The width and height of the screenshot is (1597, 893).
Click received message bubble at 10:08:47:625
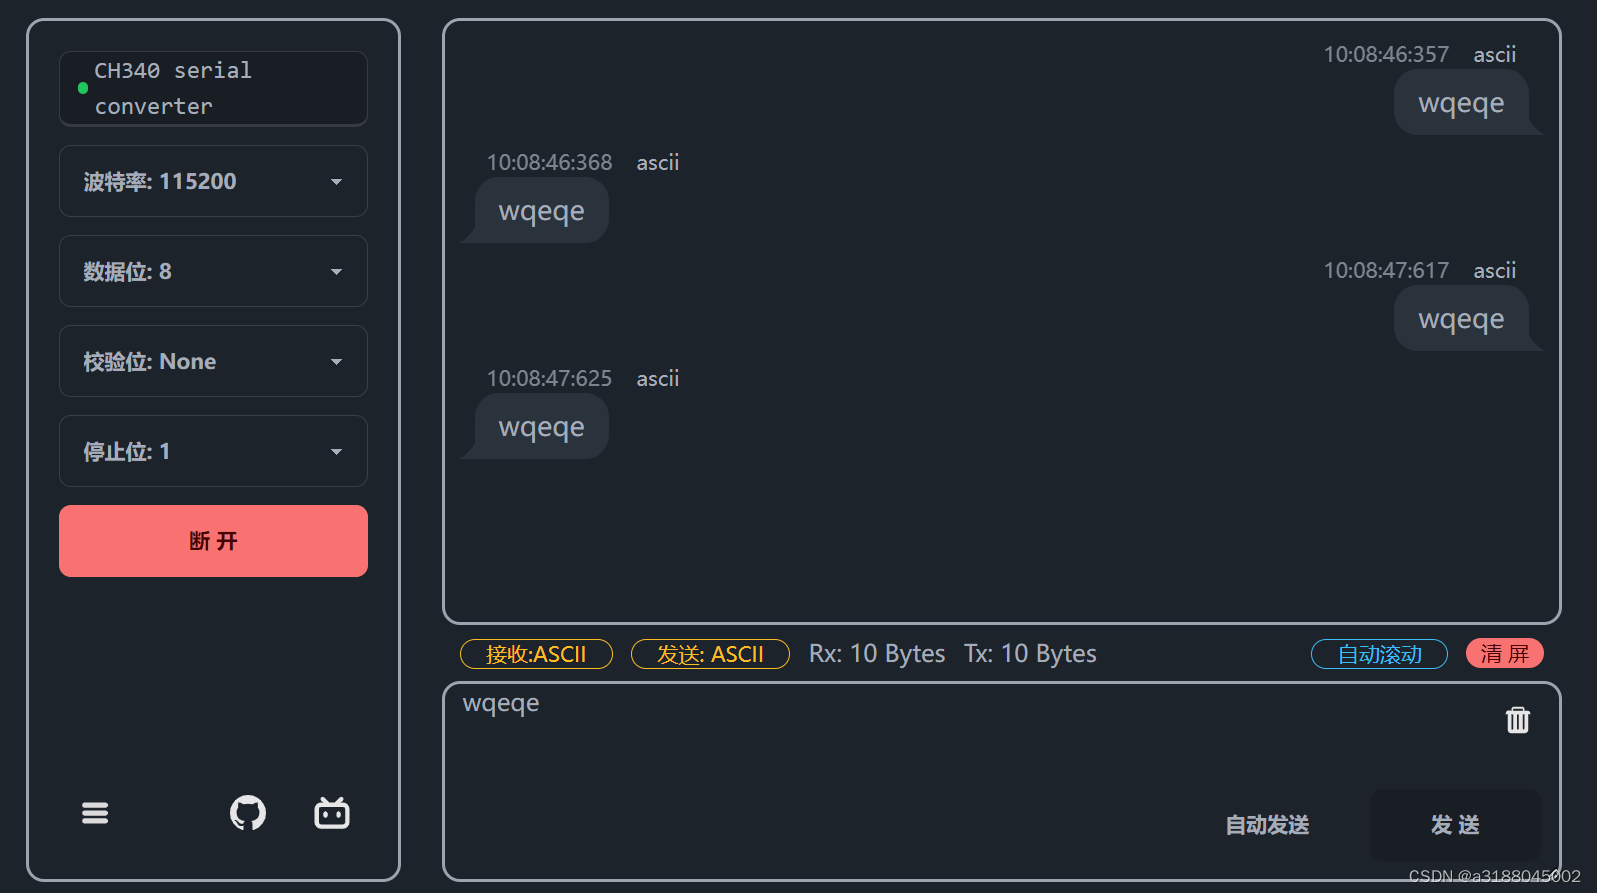click(541, 426)
